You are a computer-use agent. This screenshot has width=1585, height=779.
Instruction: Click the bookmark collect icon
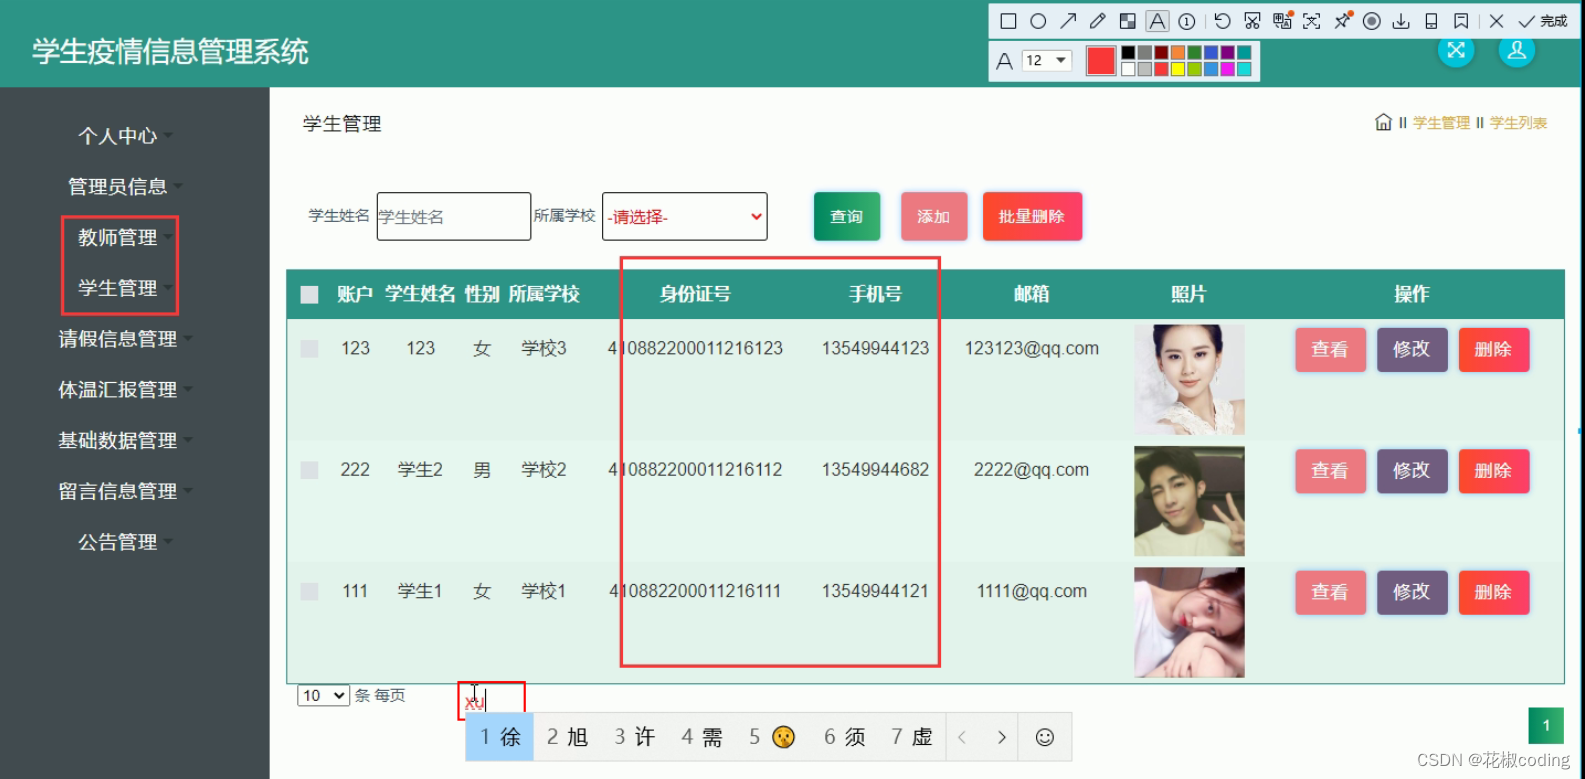(x=1461, y=21)
